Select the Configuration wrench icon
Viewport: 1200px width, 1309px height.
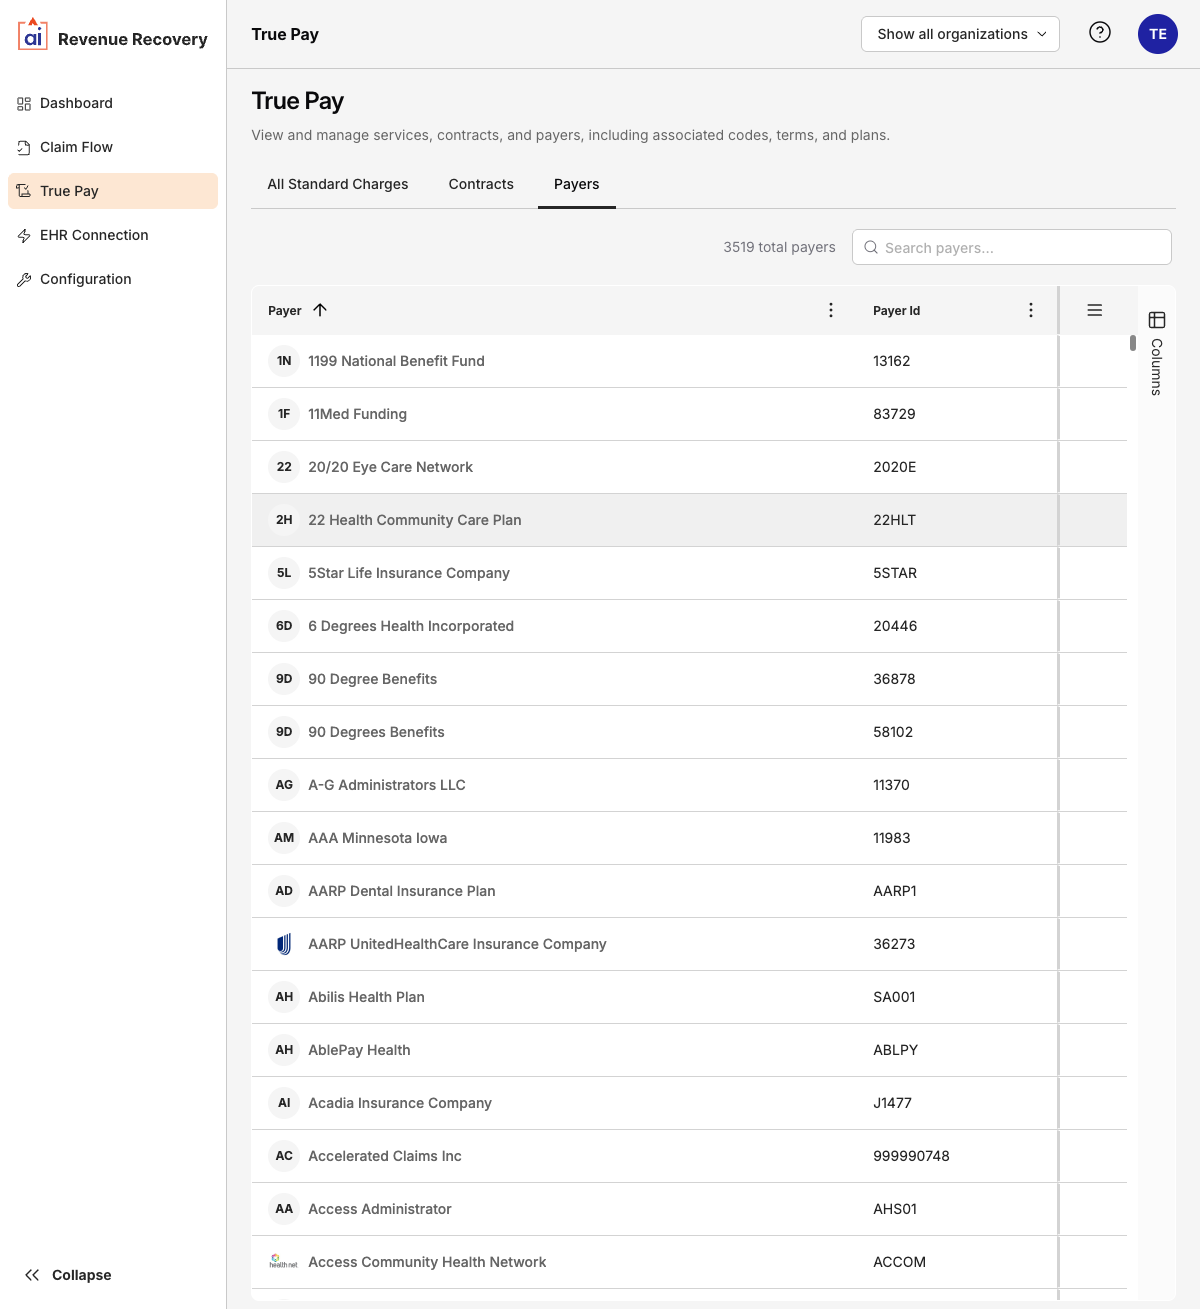coord(23,279)
